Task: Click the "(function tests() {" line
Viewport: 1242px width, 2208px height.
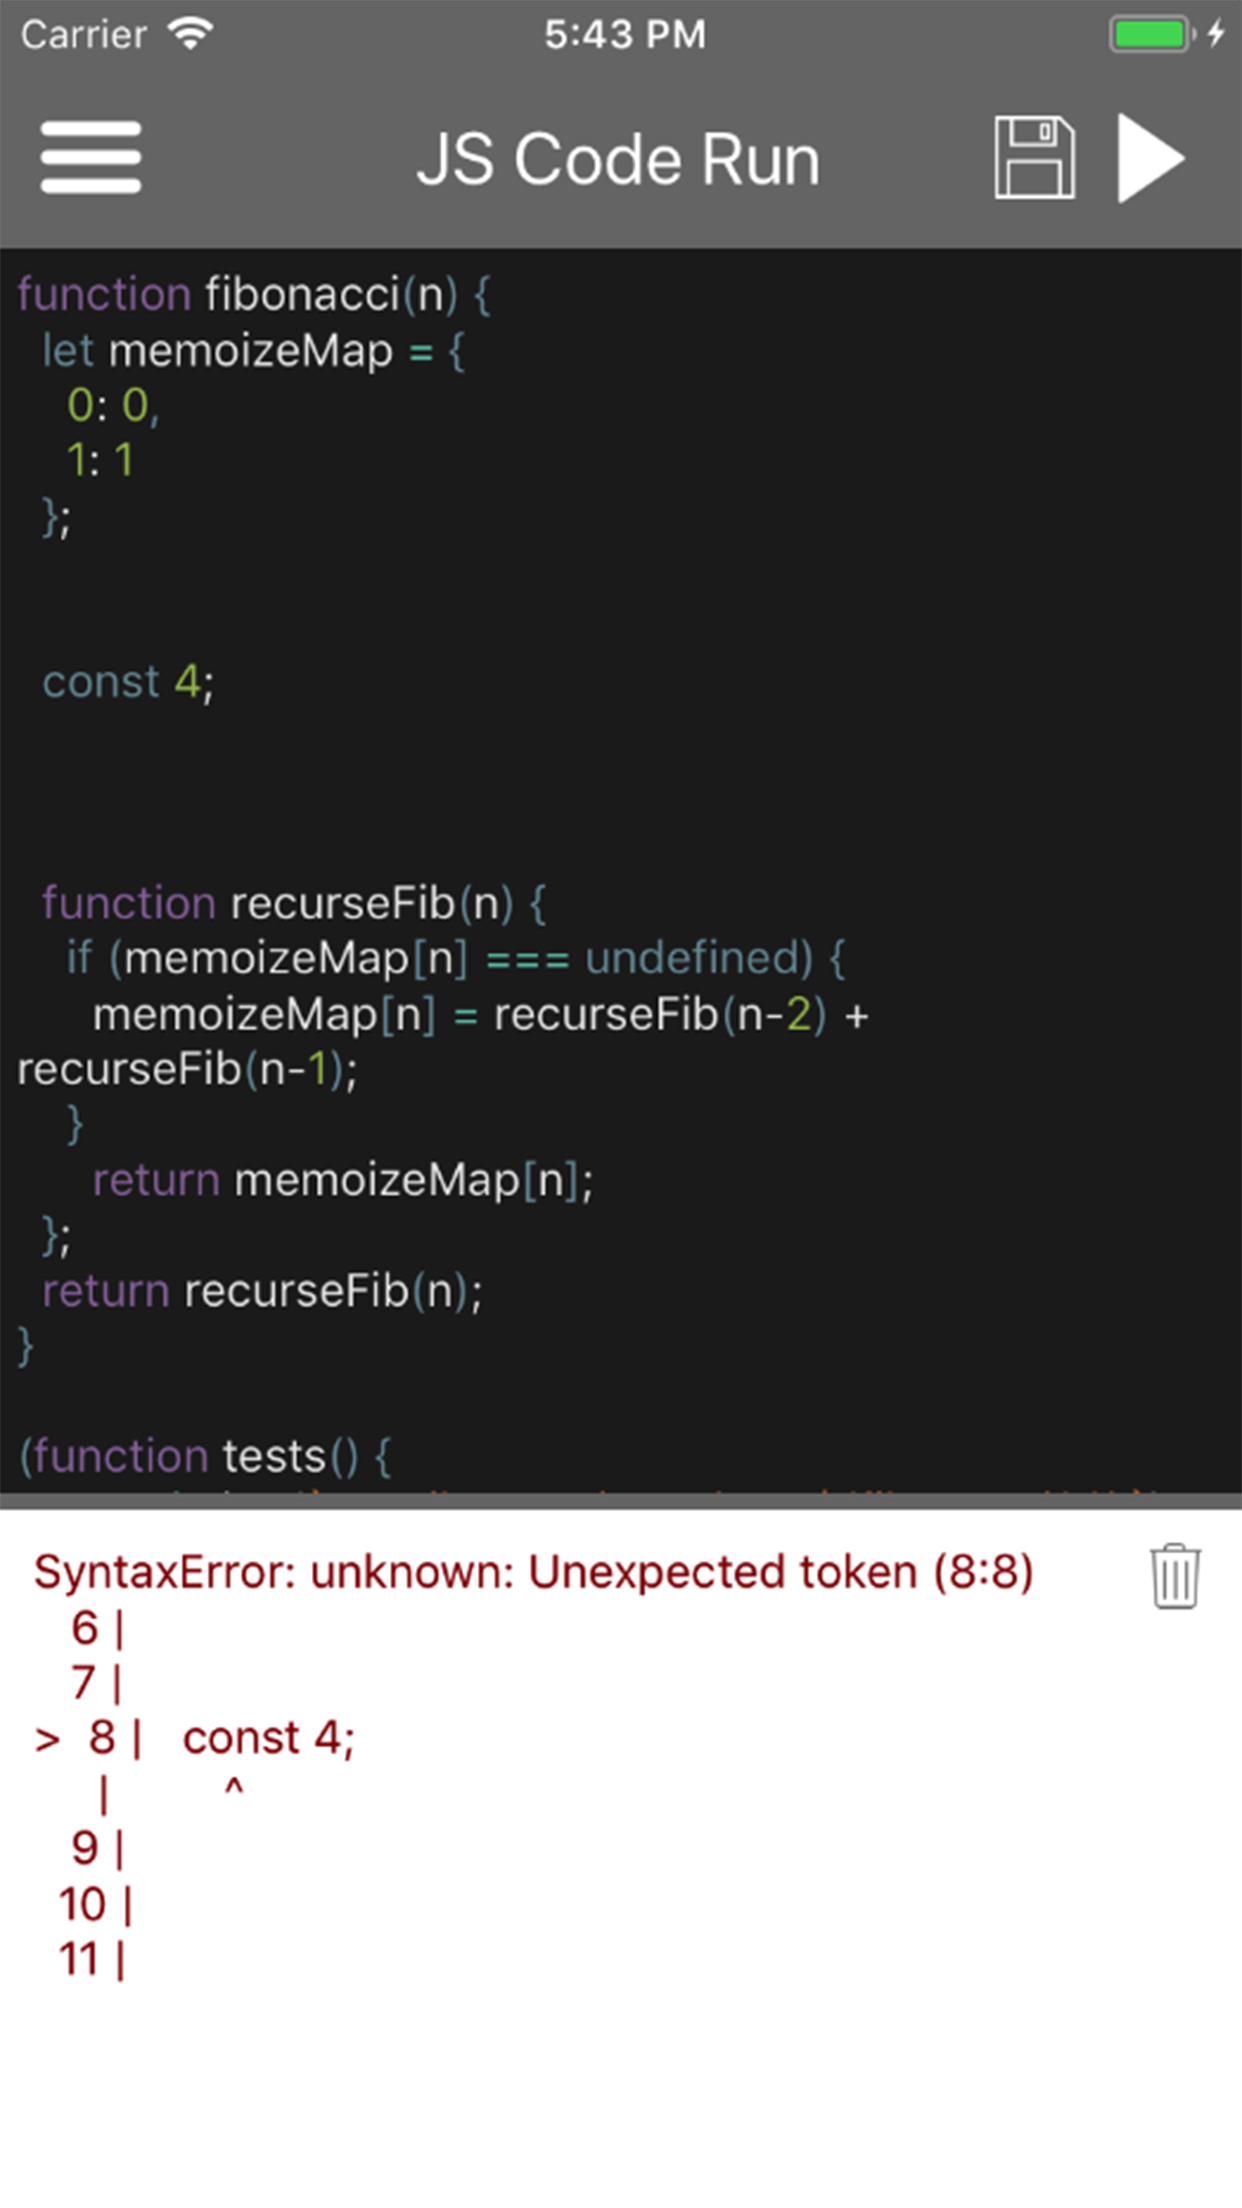Action: coord(206,1456)
